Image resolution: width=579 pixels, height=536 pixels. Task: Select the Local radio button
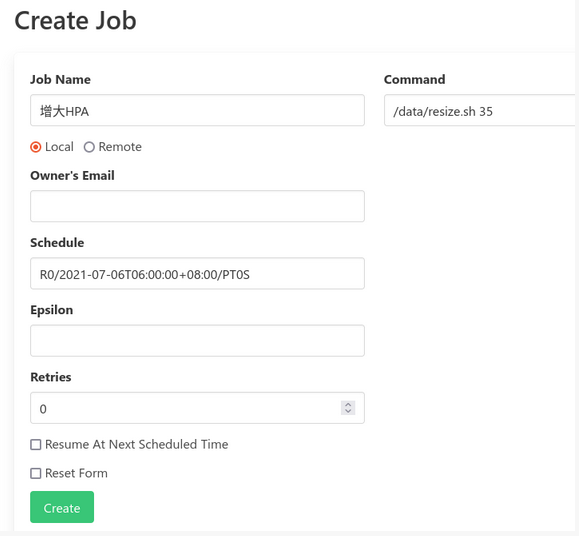click(35, 147)
